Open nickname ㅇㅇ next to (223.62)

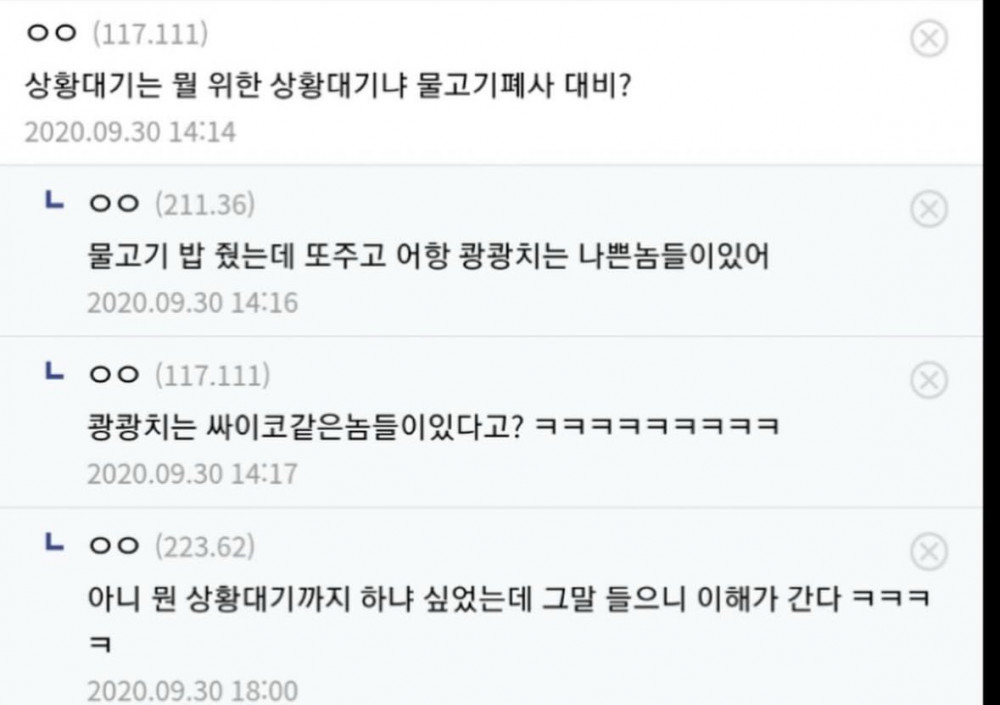tap(114, 546)
